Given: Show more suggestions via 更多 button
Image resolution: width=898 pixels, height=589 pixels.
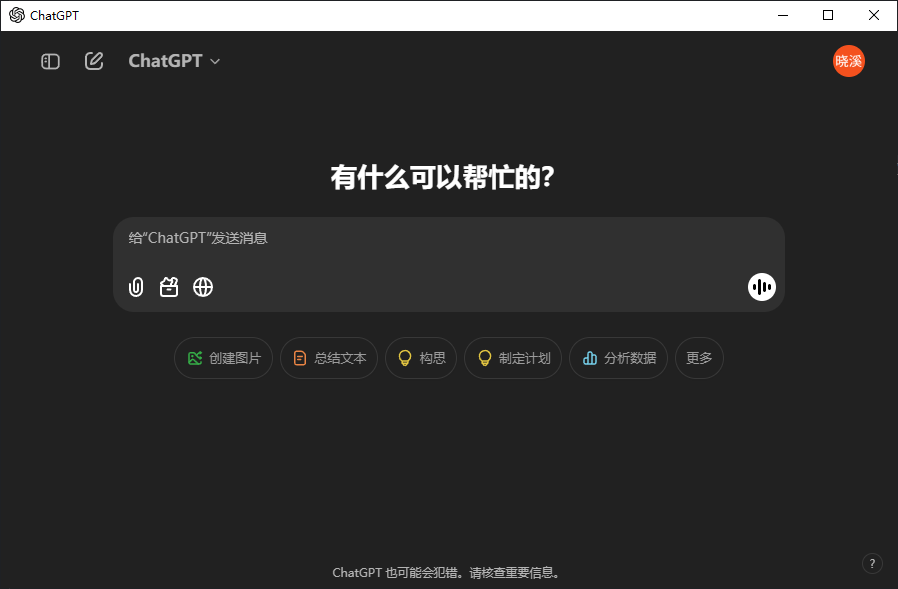Looking at the screenshot, I should point(699,358).
